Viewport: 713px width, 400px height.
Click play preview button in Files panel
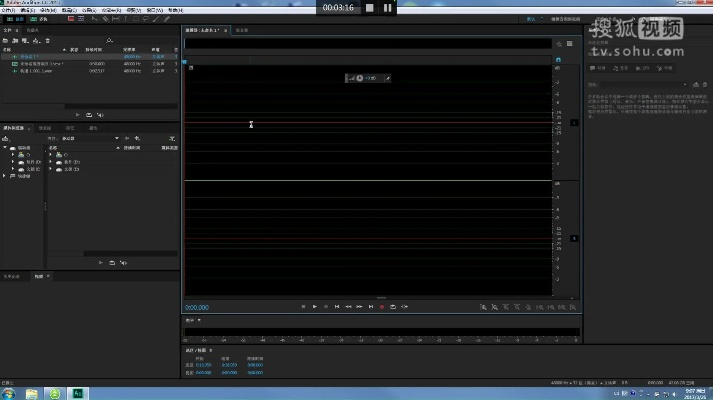click(78, 115)
